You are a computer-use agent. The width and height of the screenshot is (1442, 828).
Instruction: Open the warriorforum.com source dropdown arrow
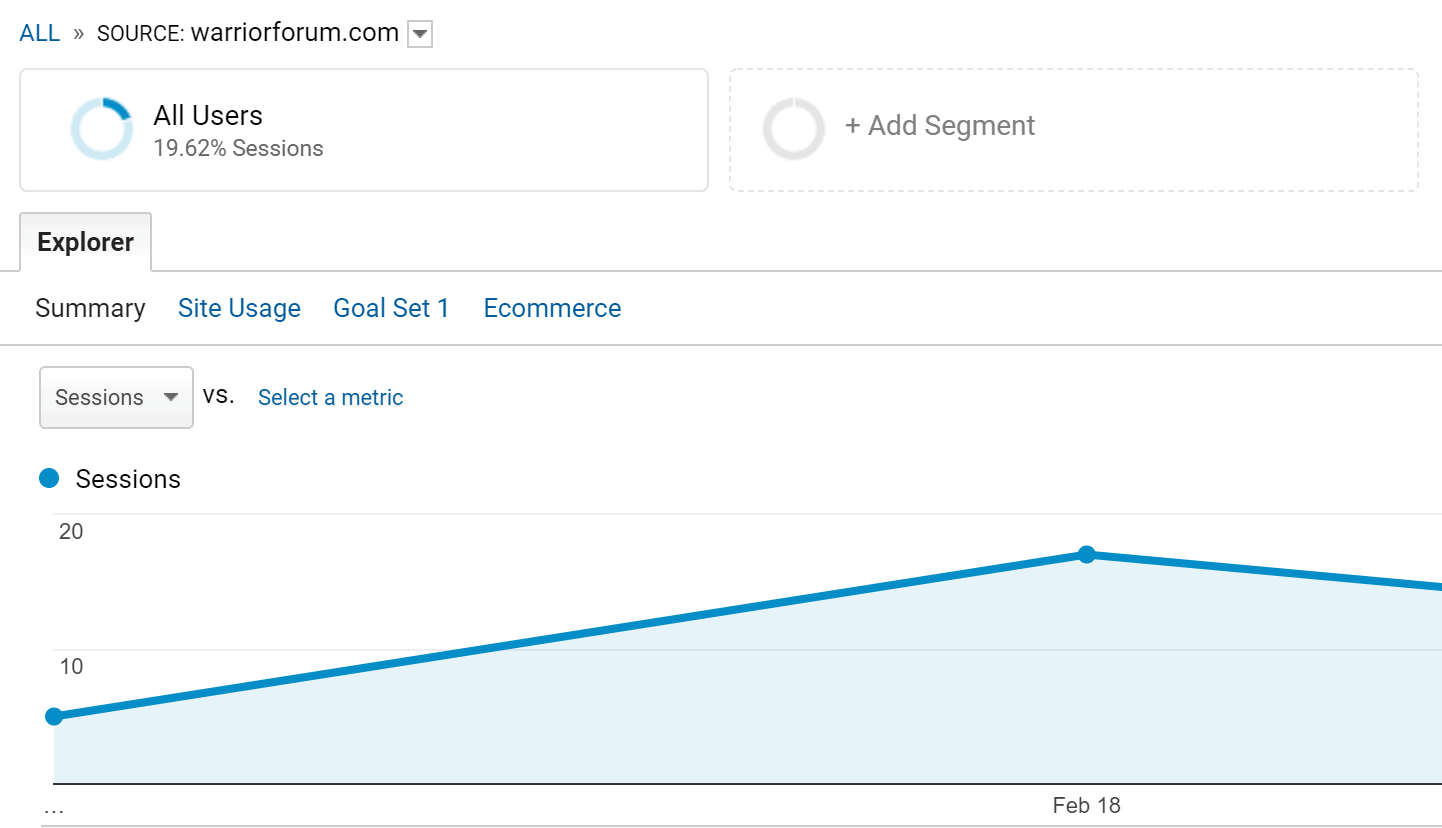click(x=420, y=33)
